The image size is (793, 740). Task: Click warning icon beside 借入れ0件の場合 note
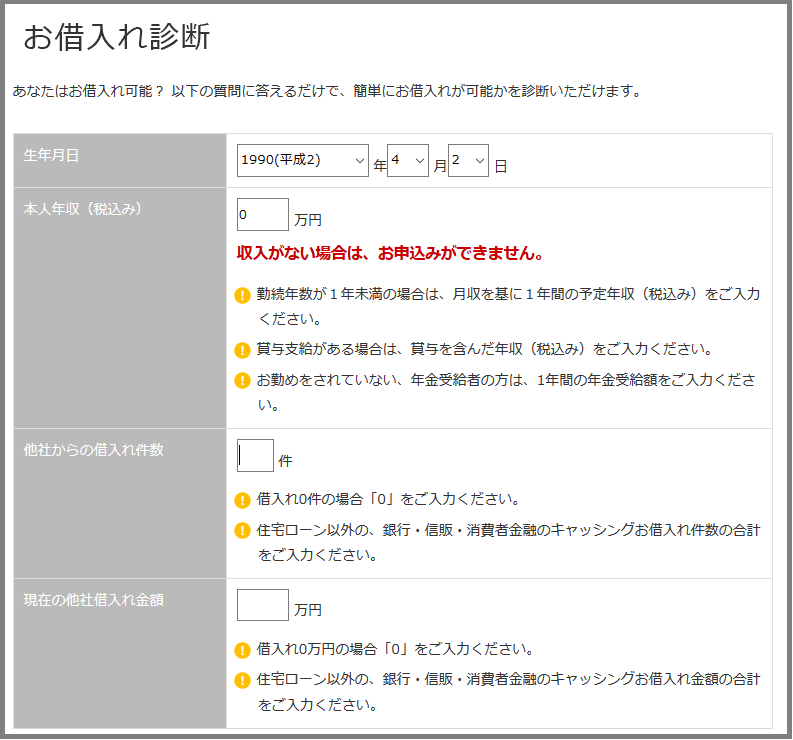[x=243, y=500]
